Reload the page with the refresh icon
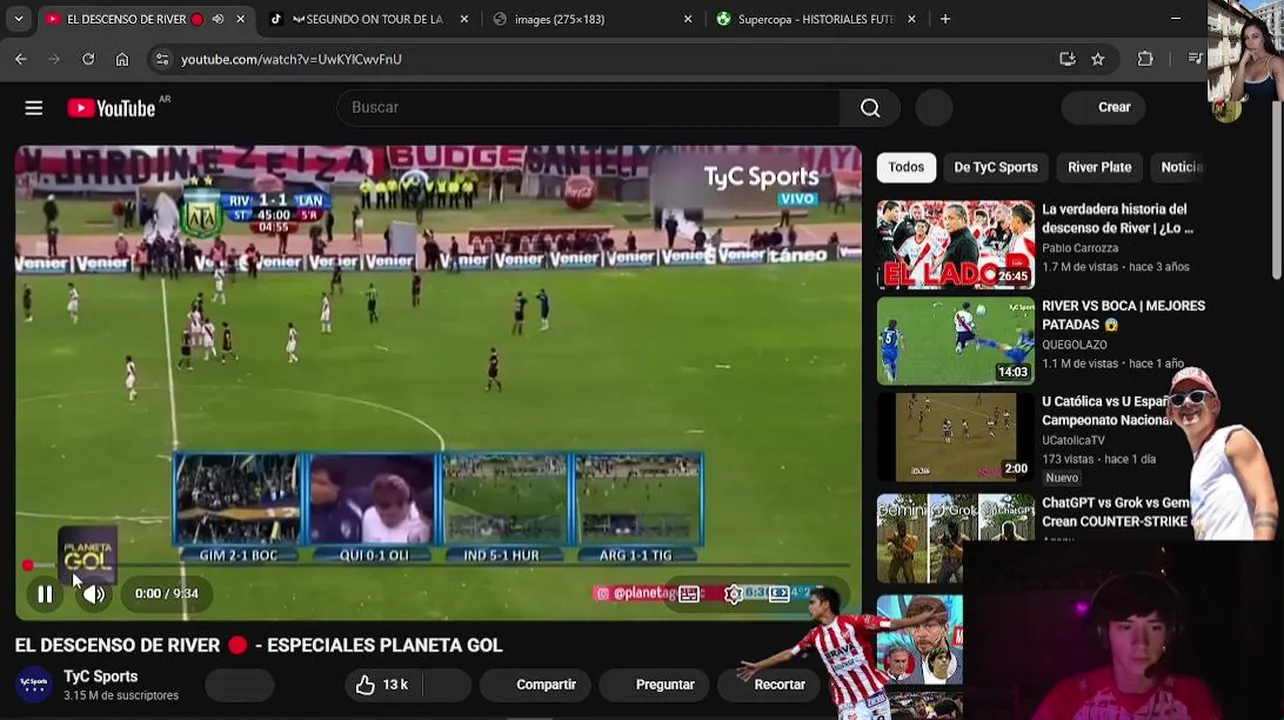 click(x=88, y=59)
